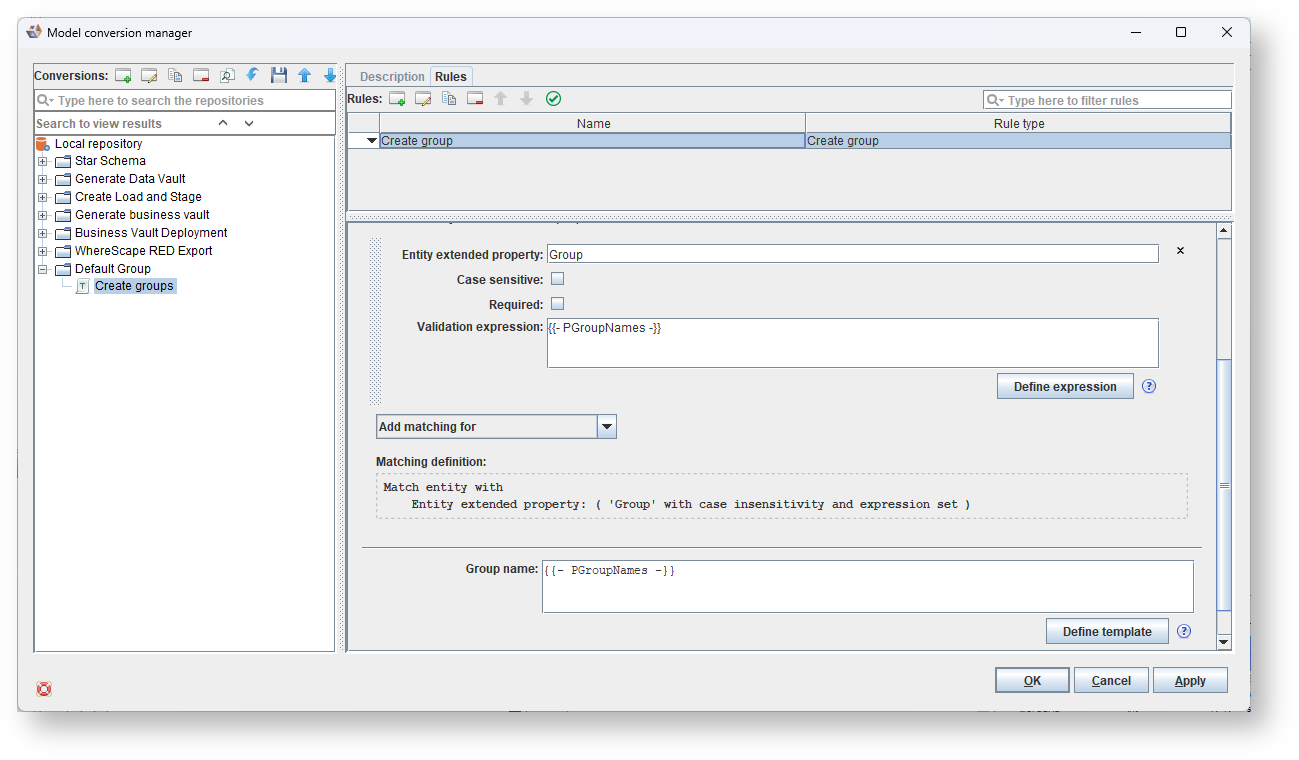1299x760 pixels.
Task: Click the green checkmark validate rules icon
Action: click(x=553, y=99)
